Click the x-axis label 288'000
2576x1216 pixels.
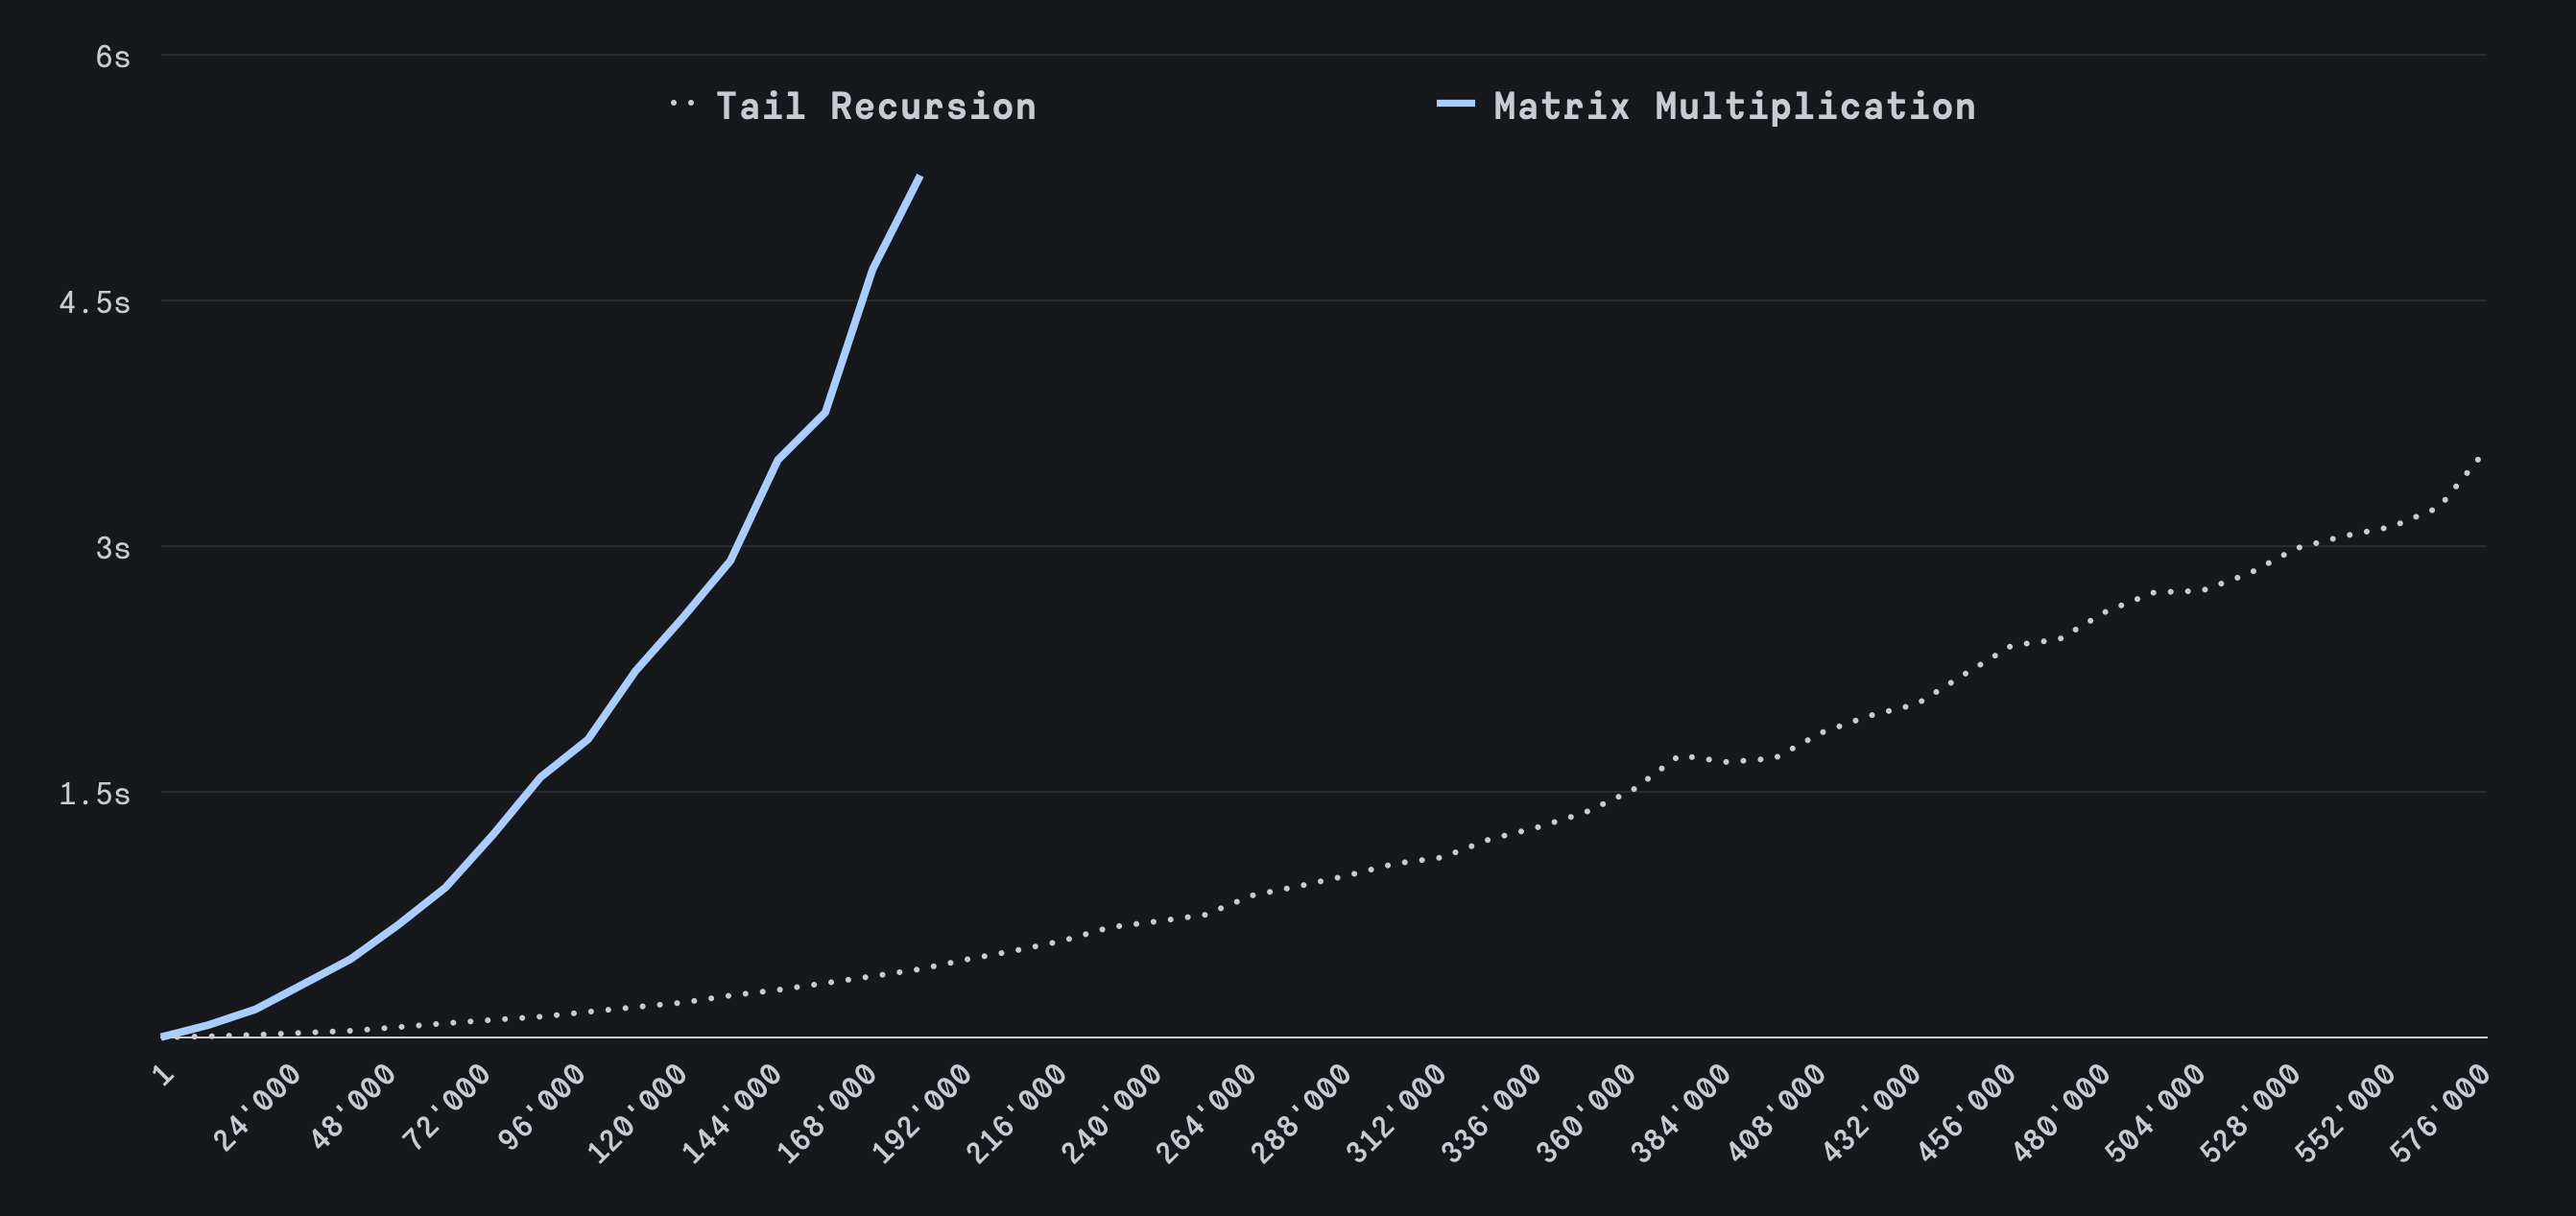[x=1302, y=1115]
